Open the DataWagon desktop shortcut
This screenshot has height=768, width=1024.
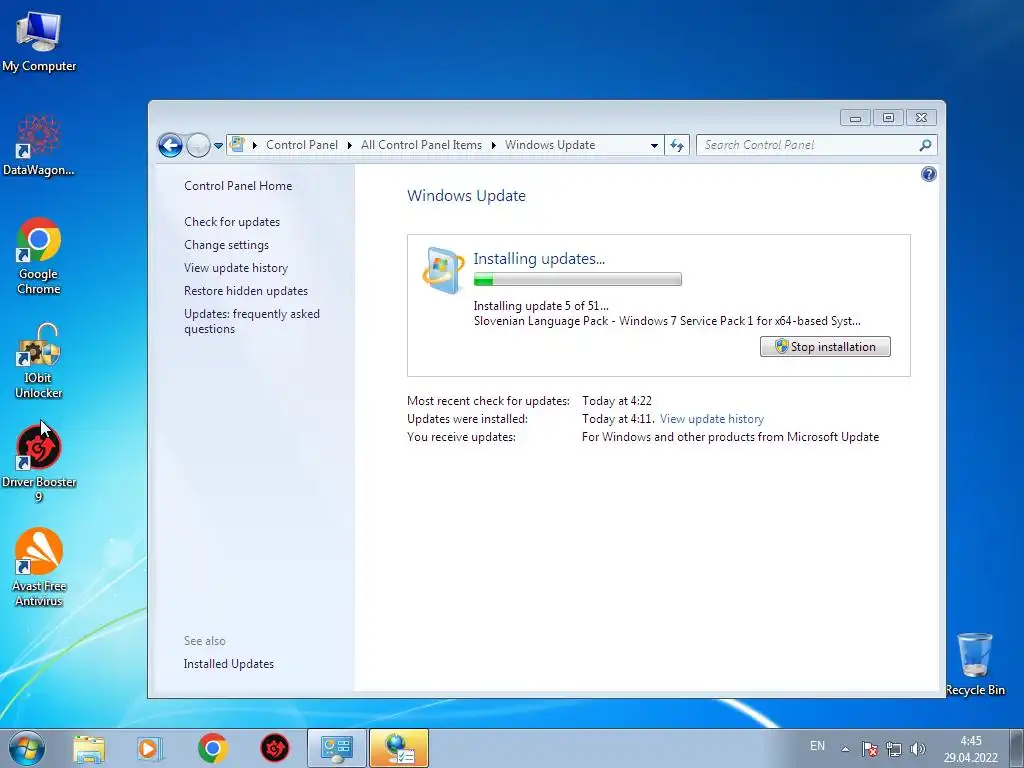pyautogui.click(x=39, y=145)
